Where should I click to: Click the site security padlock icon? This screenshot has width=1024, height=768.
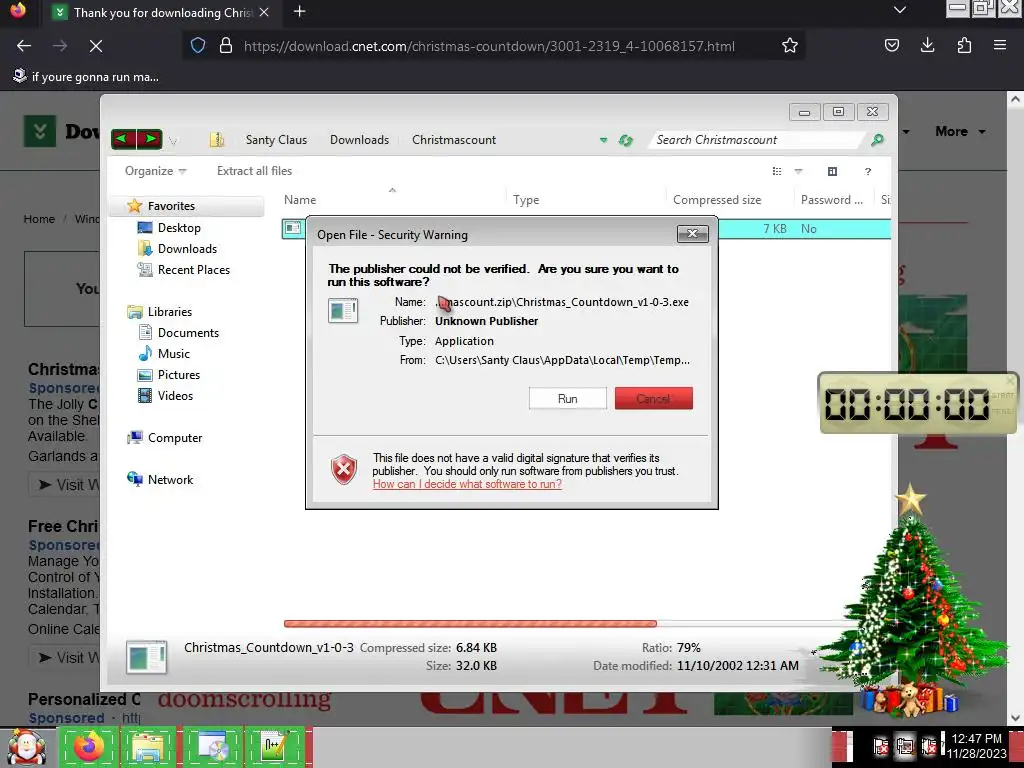(x=226, y=46)
